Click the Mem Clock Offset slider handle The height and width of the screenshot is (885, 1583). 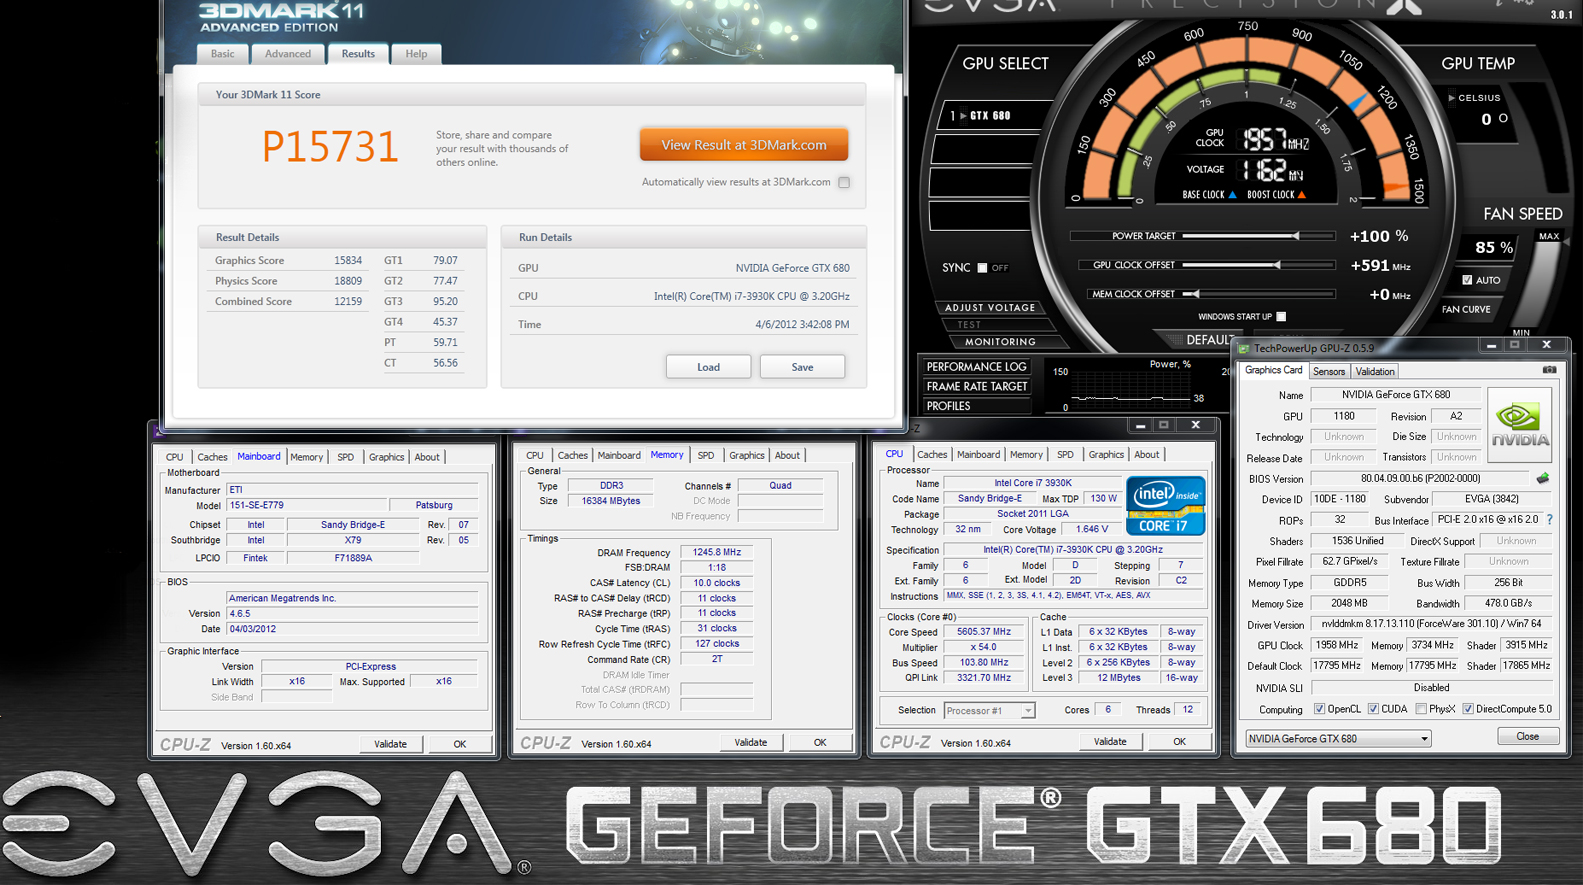coord(1196,294)
